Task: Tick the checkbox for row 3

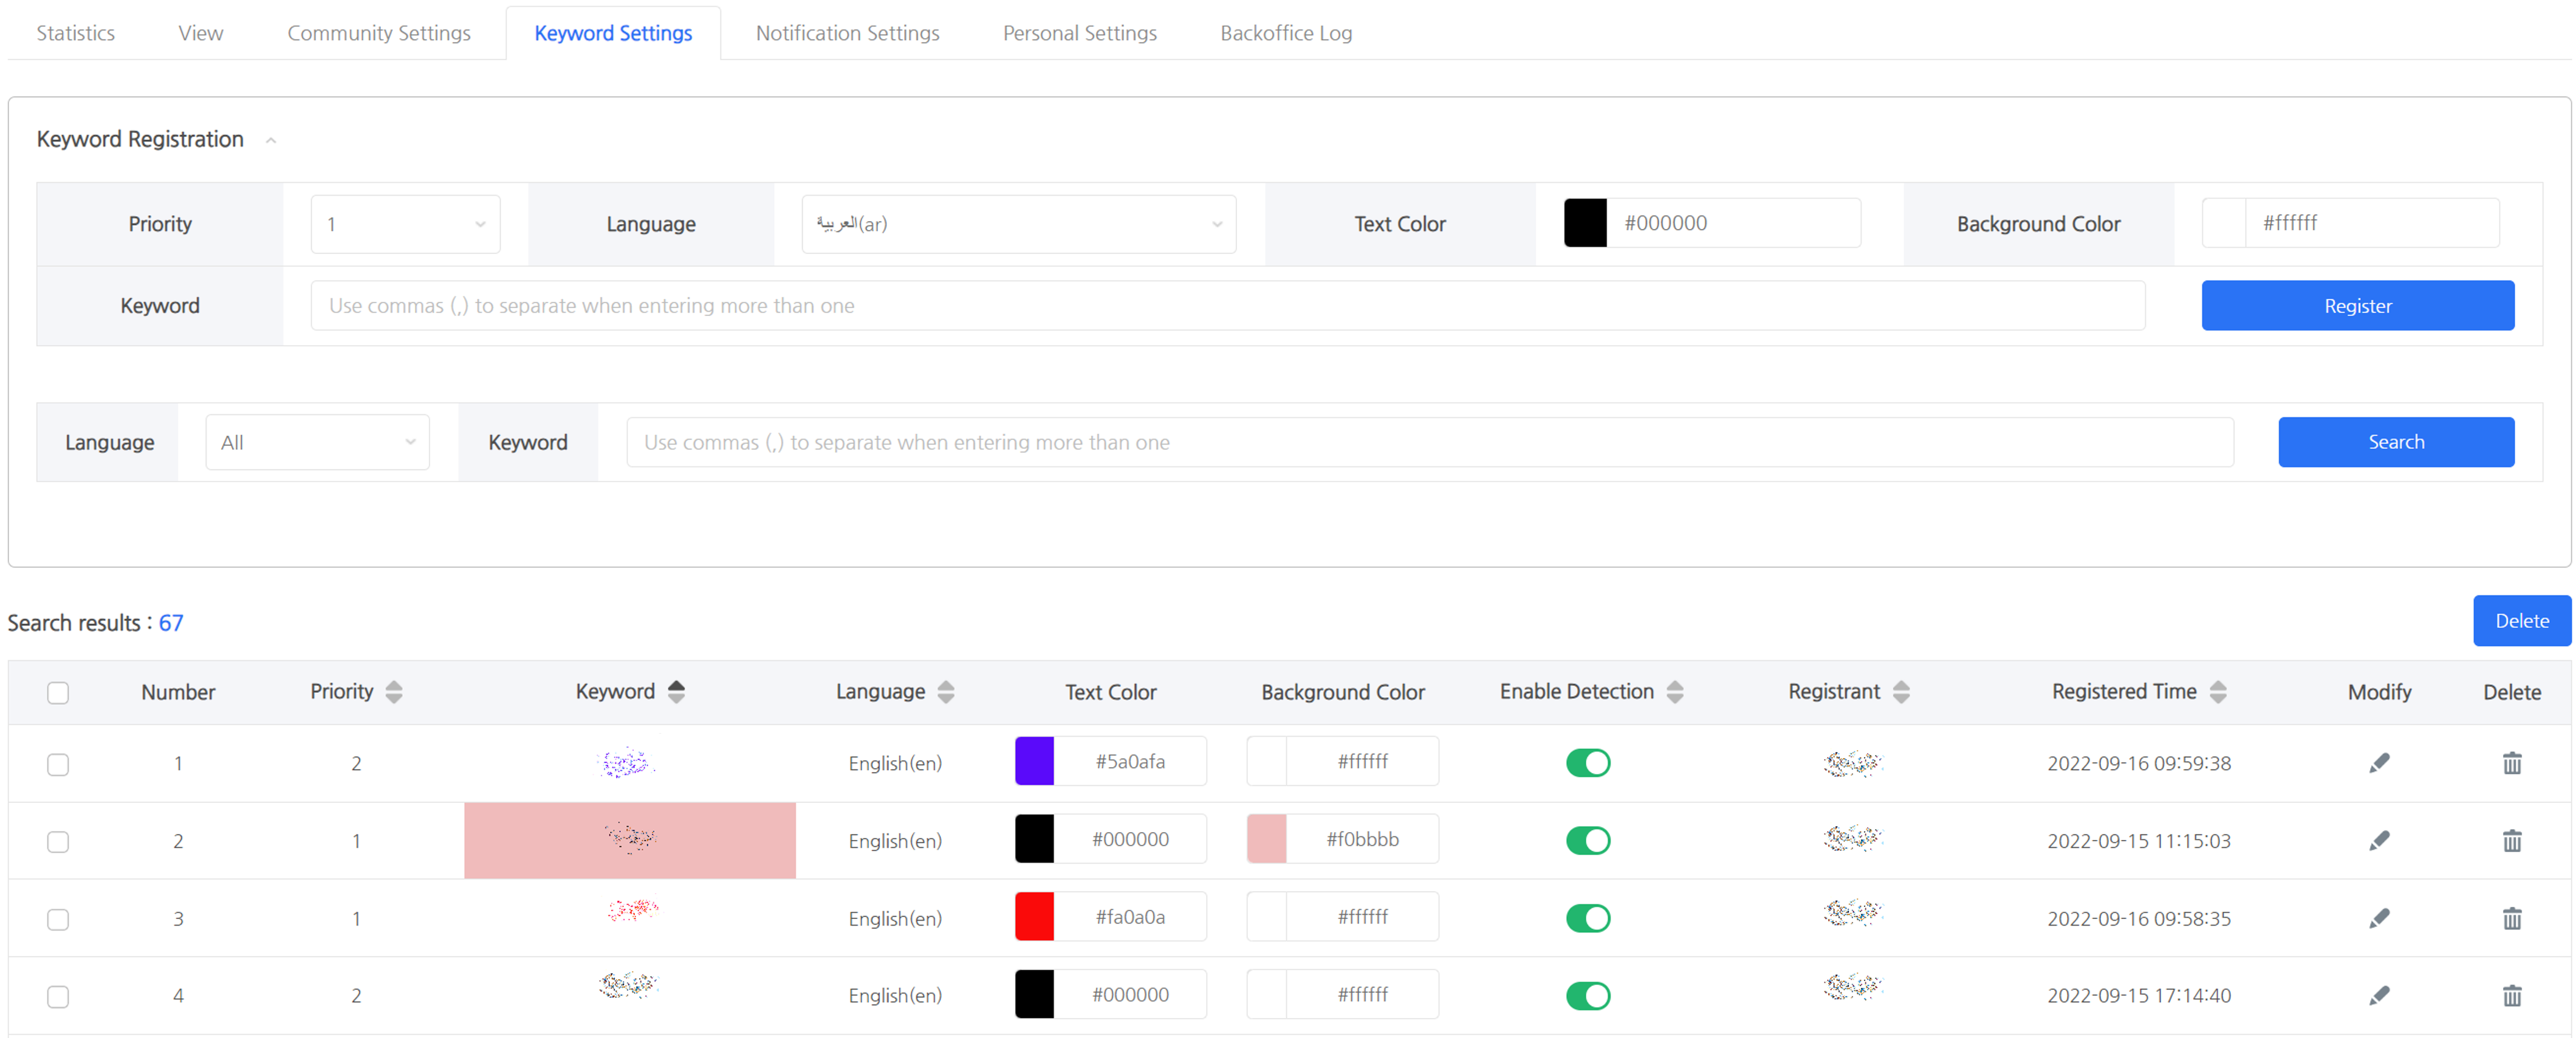Action: [x=58, y=919]
